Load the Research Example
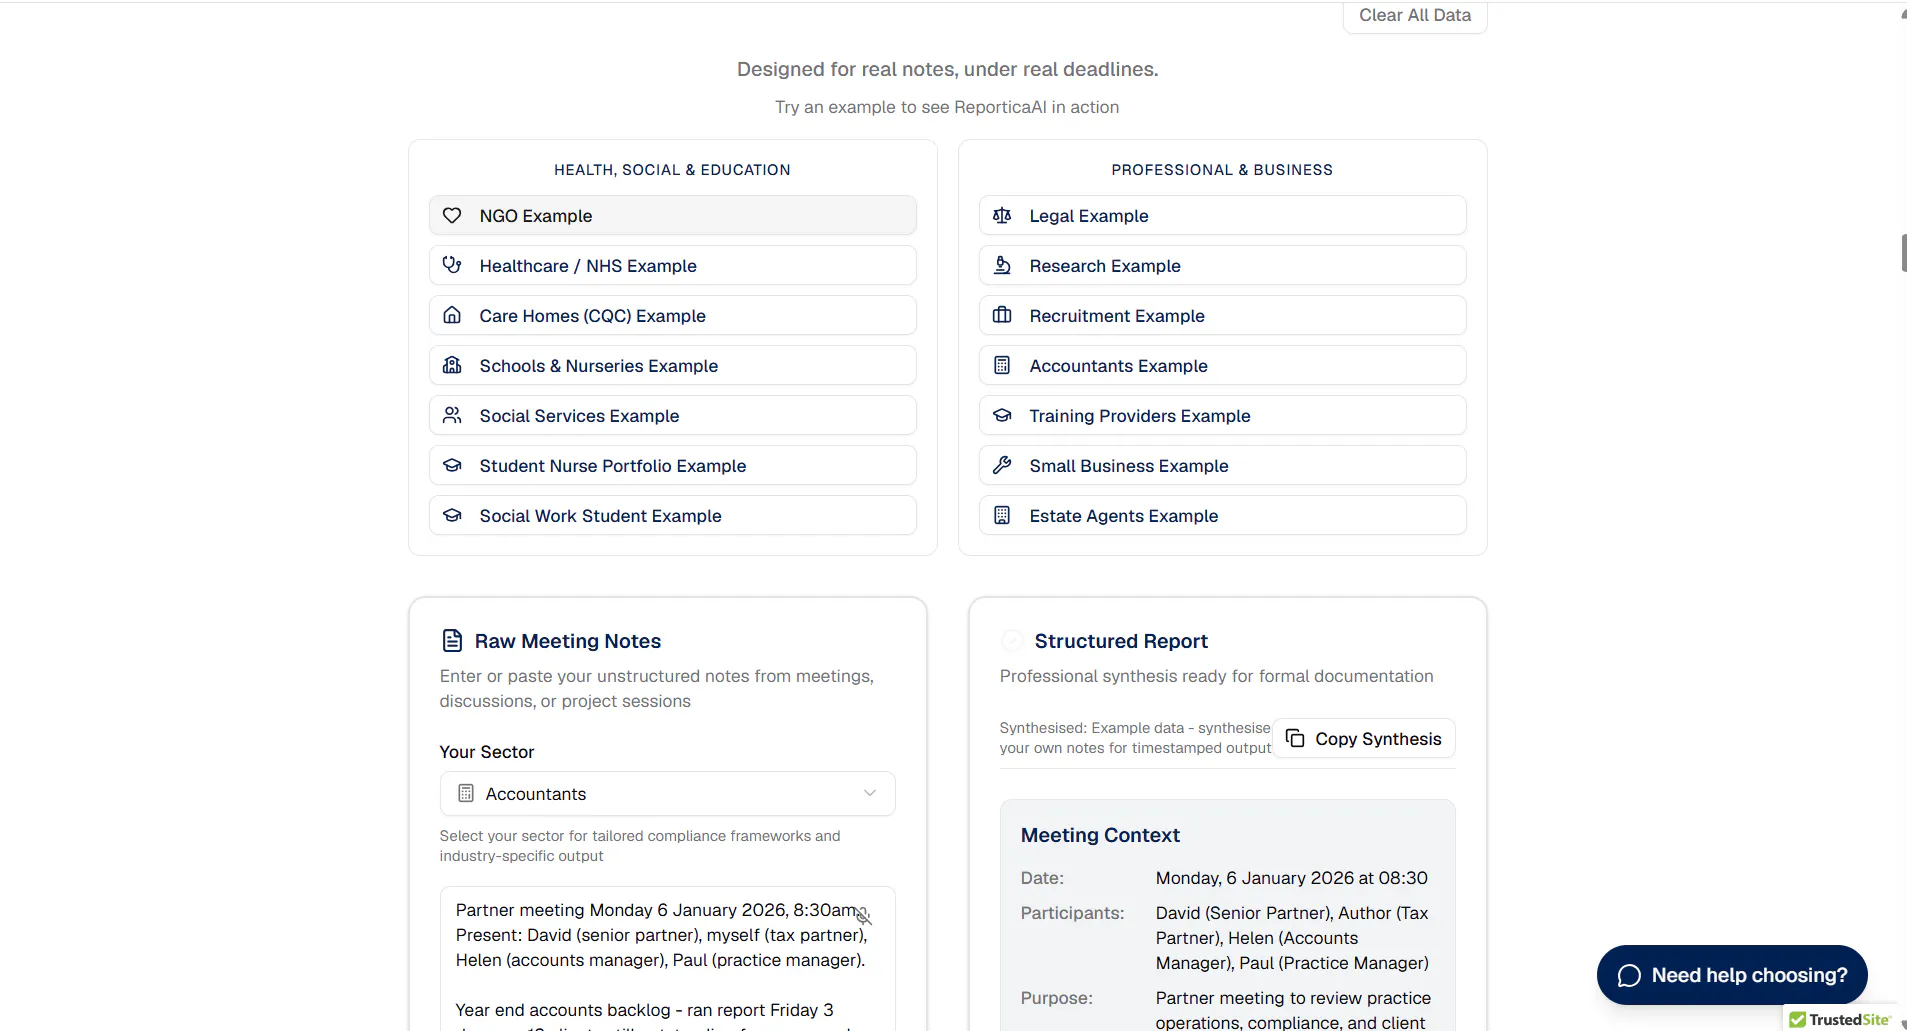Screen dimensions: 1907x1031 click(x=1222, y=265)
